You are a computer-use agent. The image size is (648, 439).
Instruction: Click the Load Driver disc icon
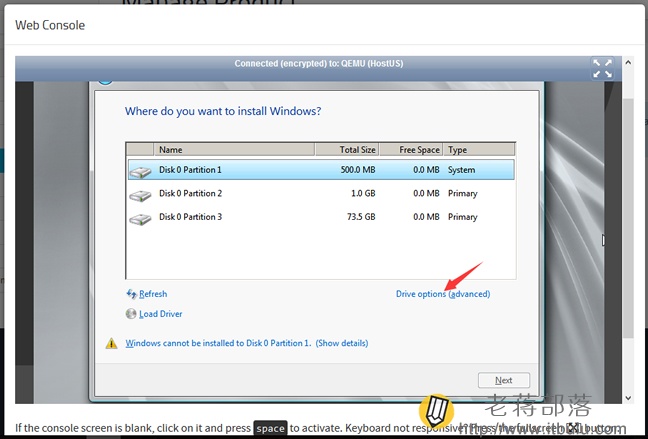(x=131, y=314)
